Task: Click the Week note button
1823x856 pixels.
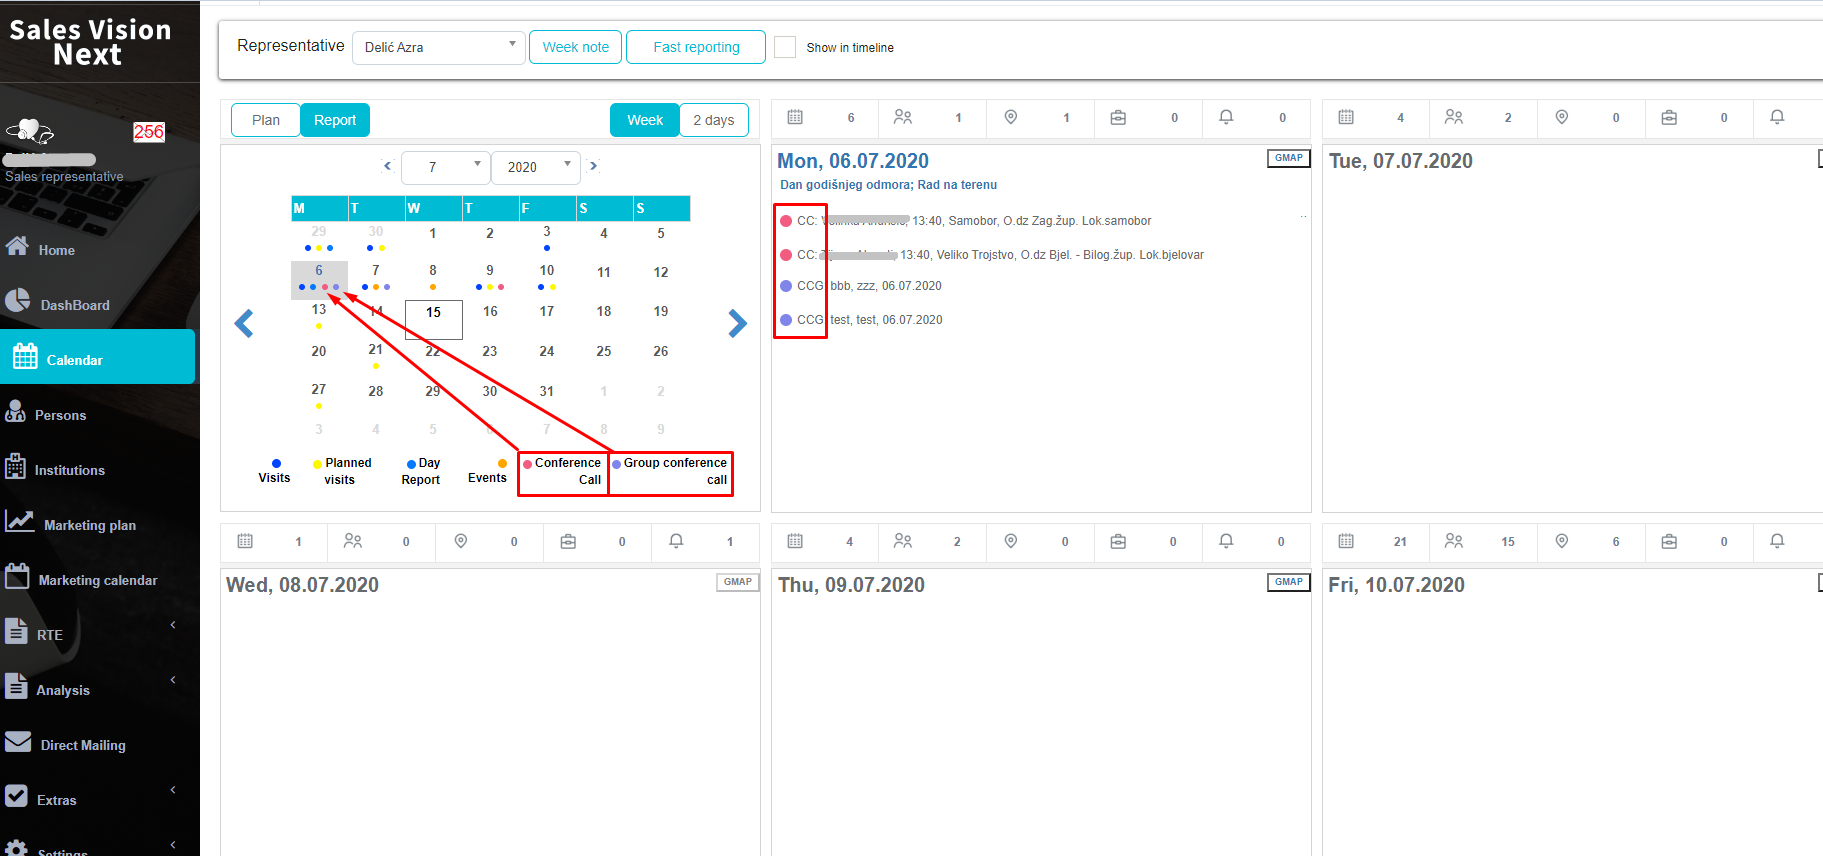Action: coord(575,47)
